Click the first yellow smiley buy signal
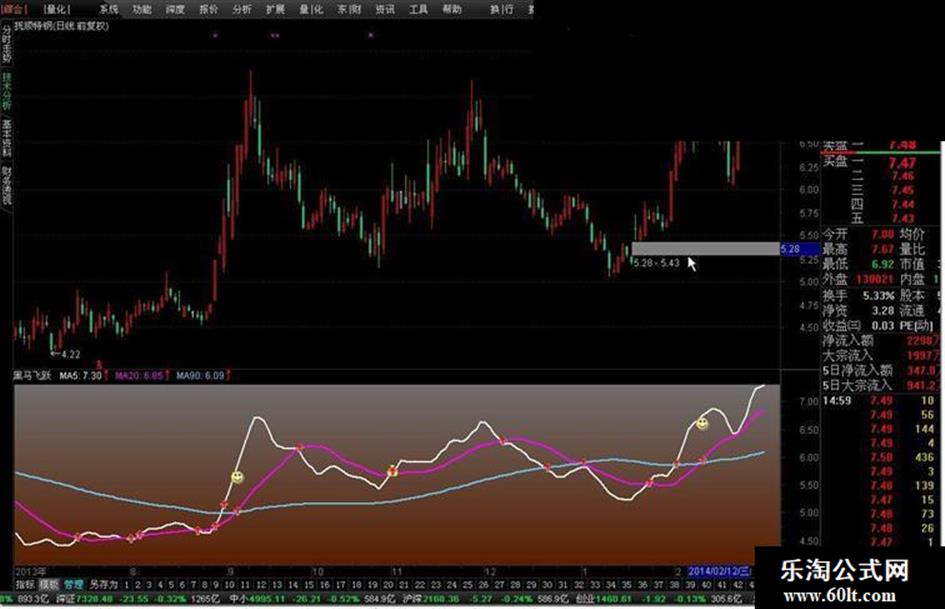 (x=237, y=478)
